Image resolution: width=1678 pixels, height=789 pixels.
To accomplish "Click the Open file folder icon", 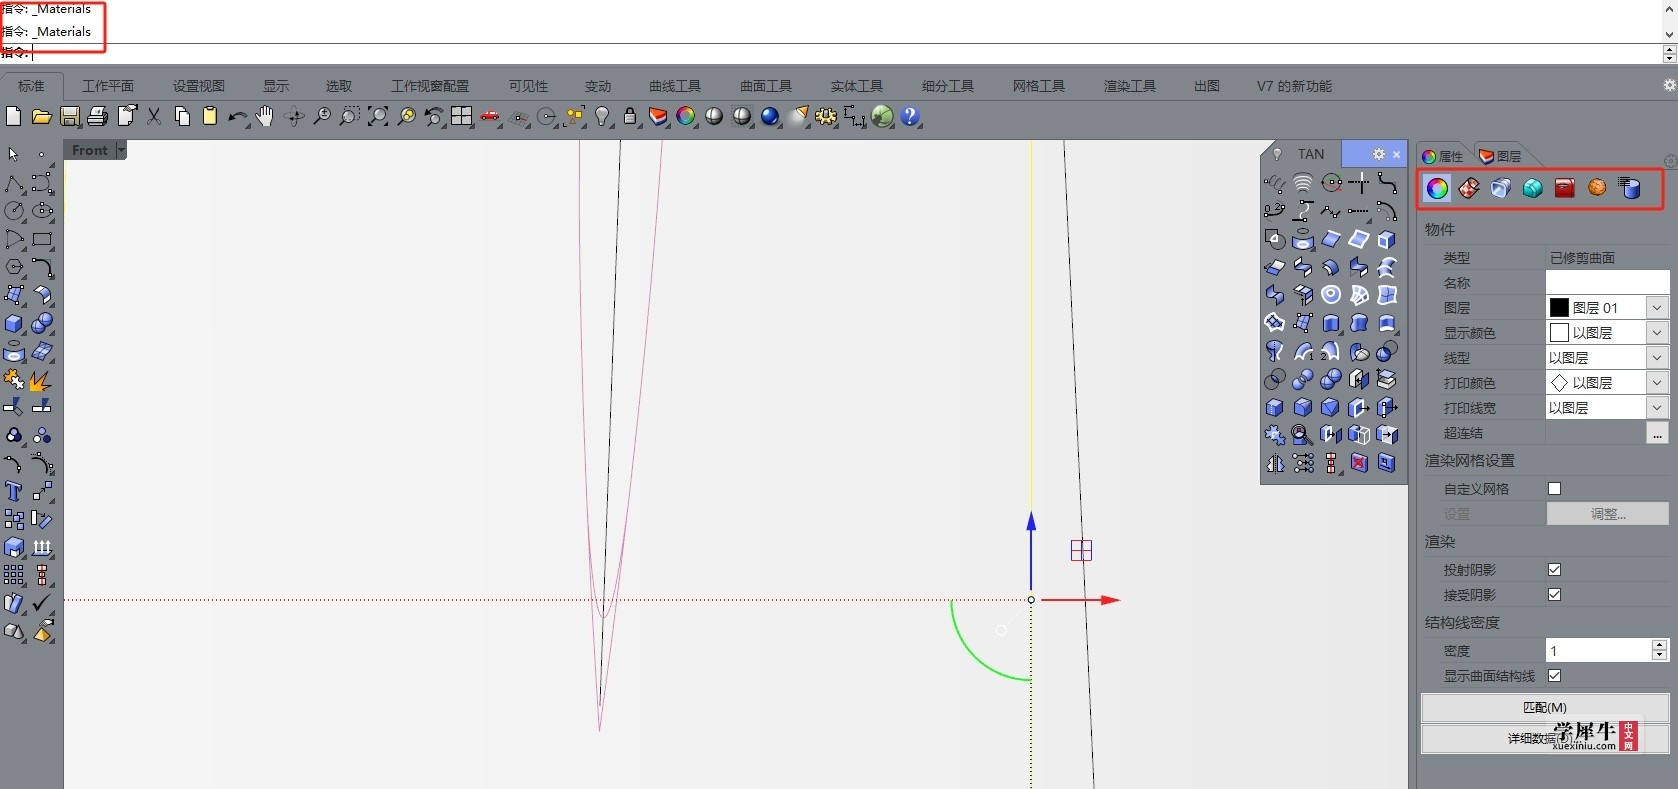I will (x=41, y=117).
